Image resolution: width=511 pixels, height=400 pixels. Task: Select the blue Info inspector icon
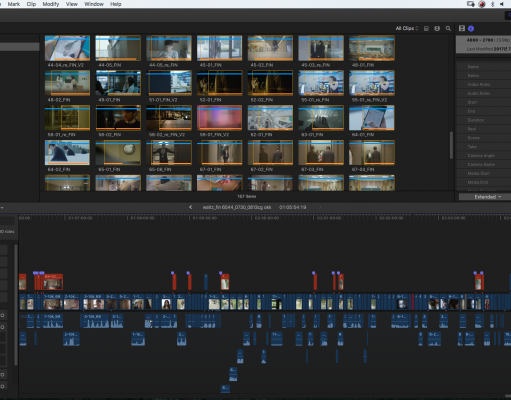(471, 29)
